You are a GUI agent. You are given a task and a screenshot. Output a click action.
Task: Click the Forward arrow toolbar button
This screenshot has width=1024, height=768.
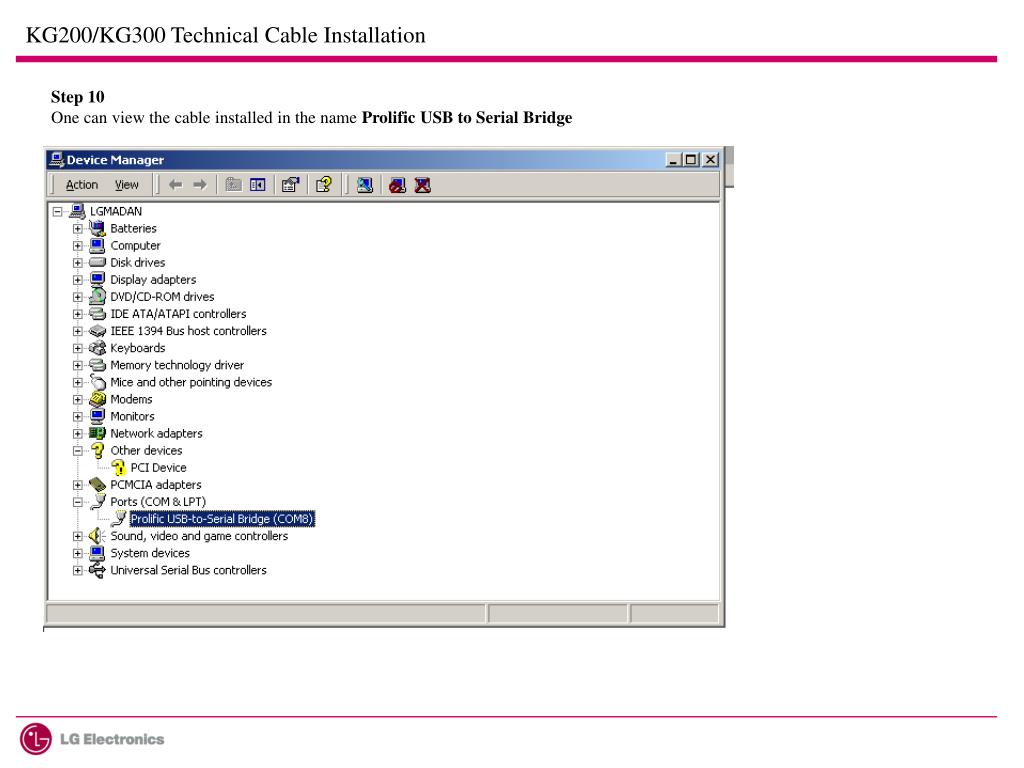point(200,185)
